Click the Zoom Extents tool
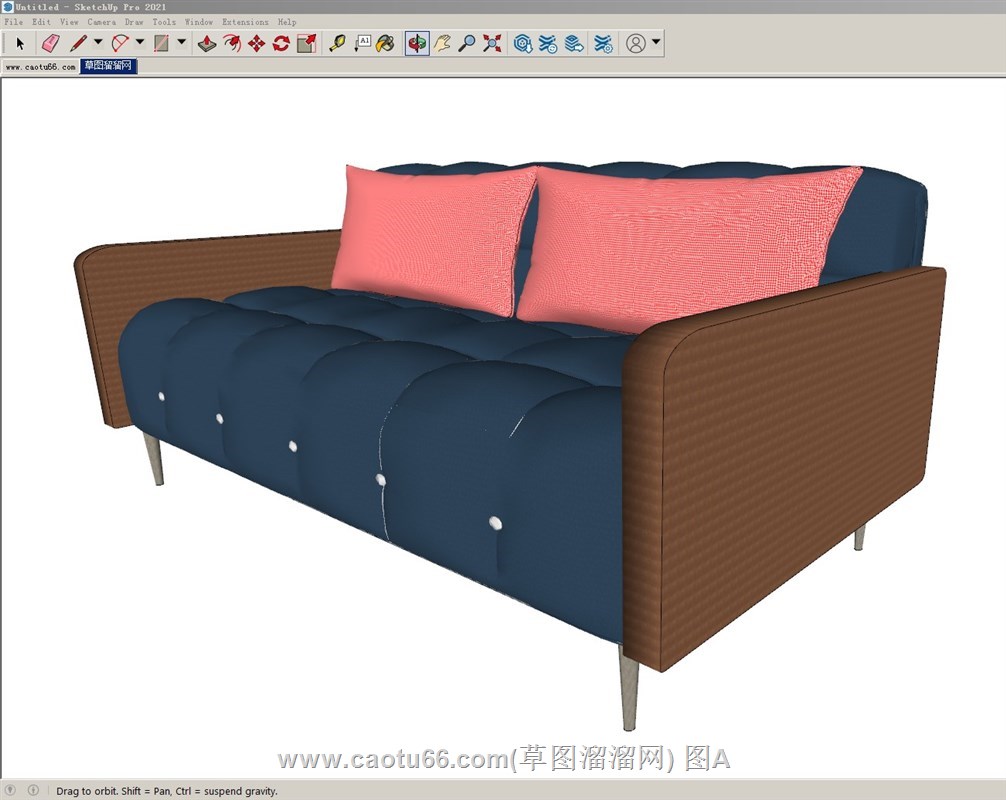1006x800 pixels. (x=492, y=43)
